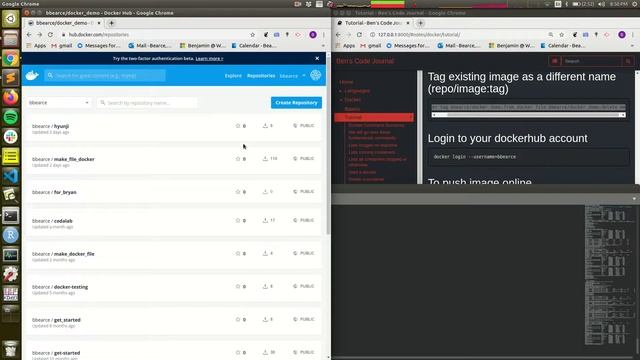Open the bbearce / for_bryan repository
Image resolution: width=640 pixels, height=360 pixels.
point(54,192)
